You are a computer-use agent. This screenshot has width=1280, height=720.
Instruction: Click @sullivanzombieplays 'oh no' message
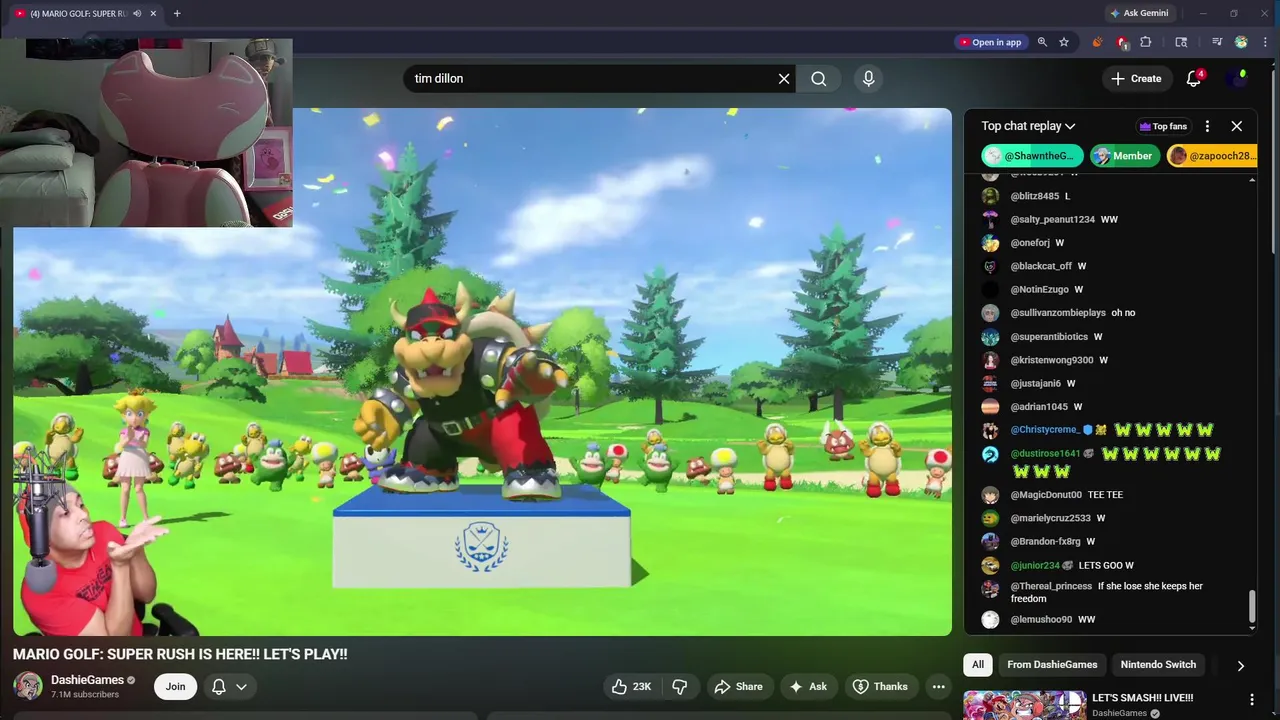pyautogui.click(x=1072, y=313)
